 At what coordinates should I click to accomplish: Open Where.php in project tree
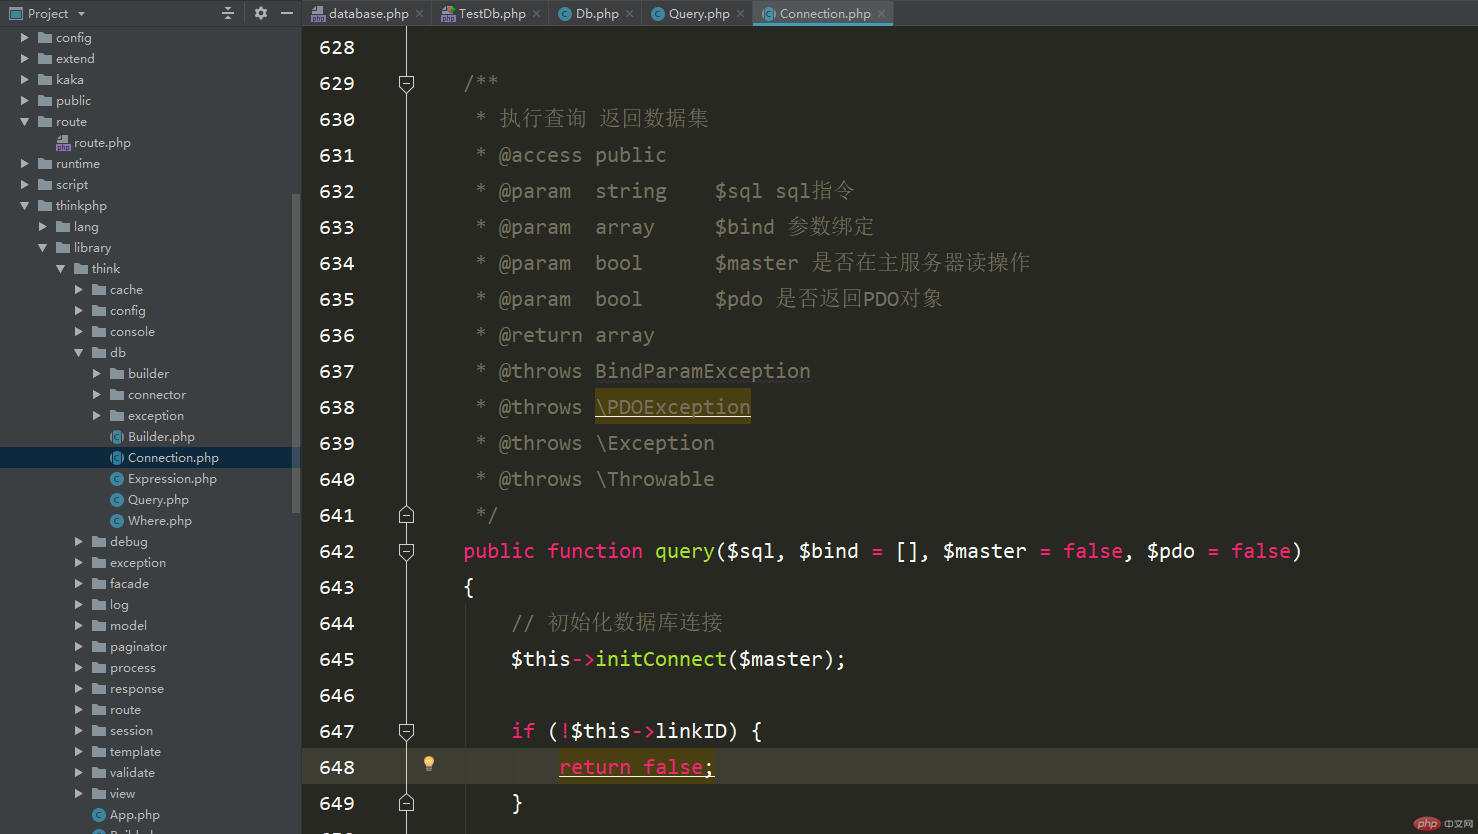[160, 520]
